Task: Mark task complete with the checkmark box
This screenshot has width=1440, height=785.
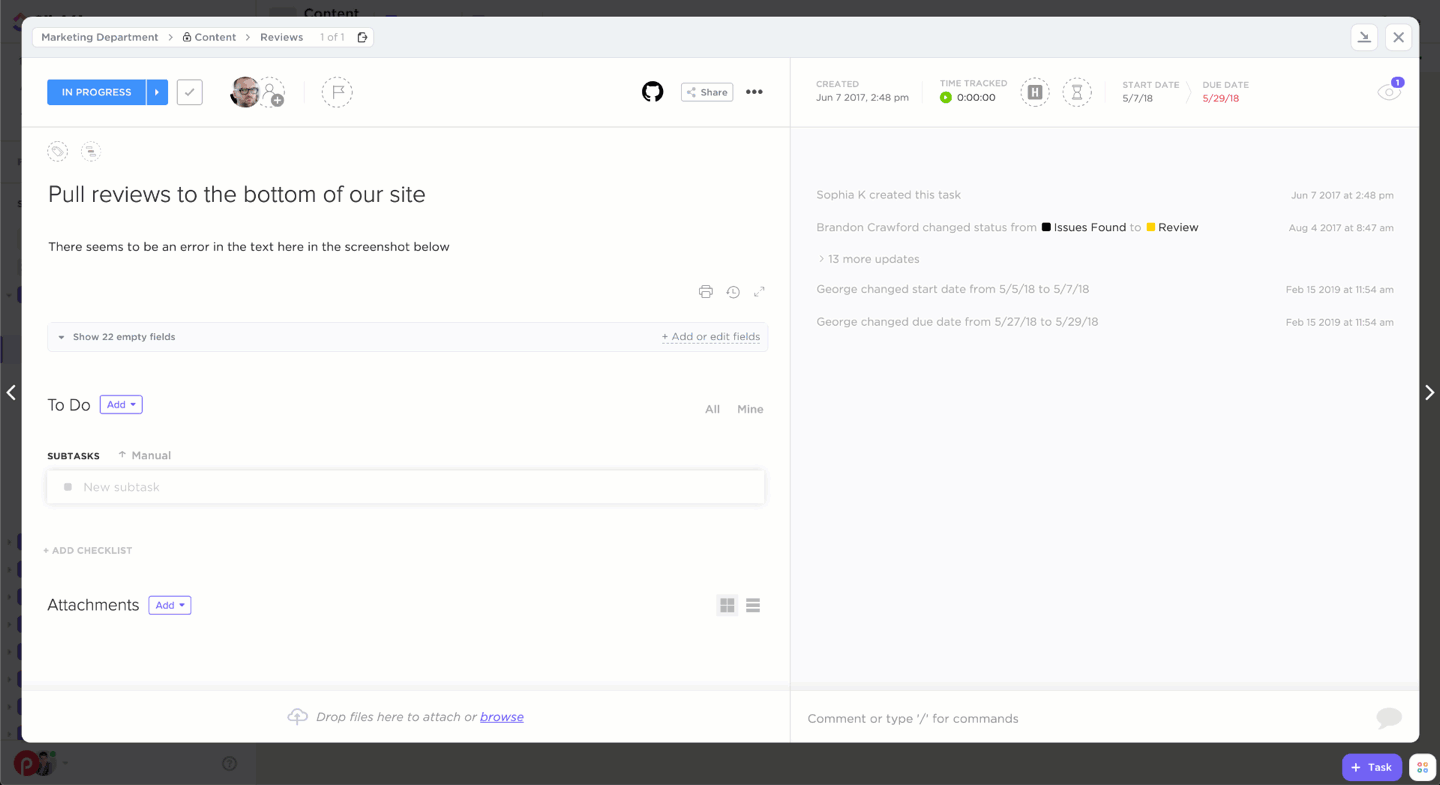Action: coord(189,92)
